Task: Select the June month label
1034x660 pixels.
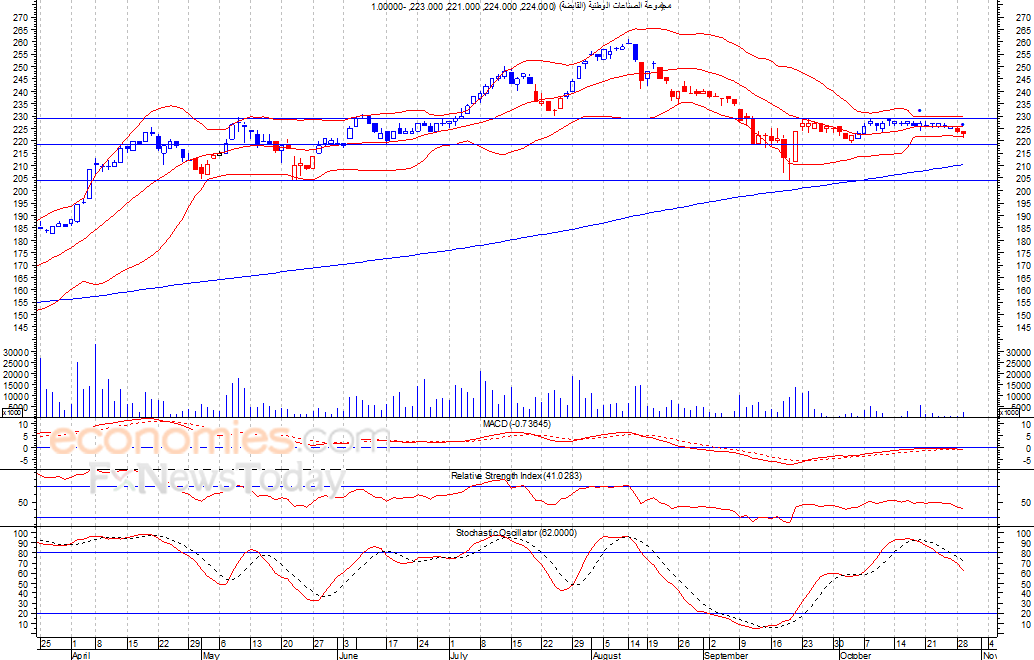Action: (x=348, y=655)
